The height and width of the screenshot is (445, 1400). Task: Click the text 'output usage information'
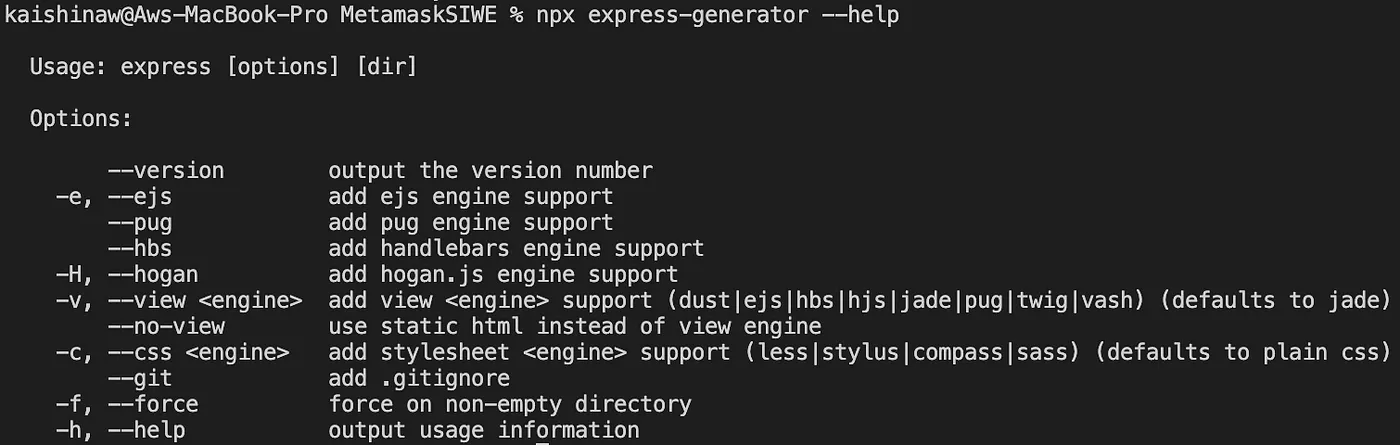(x=484, y=430)
